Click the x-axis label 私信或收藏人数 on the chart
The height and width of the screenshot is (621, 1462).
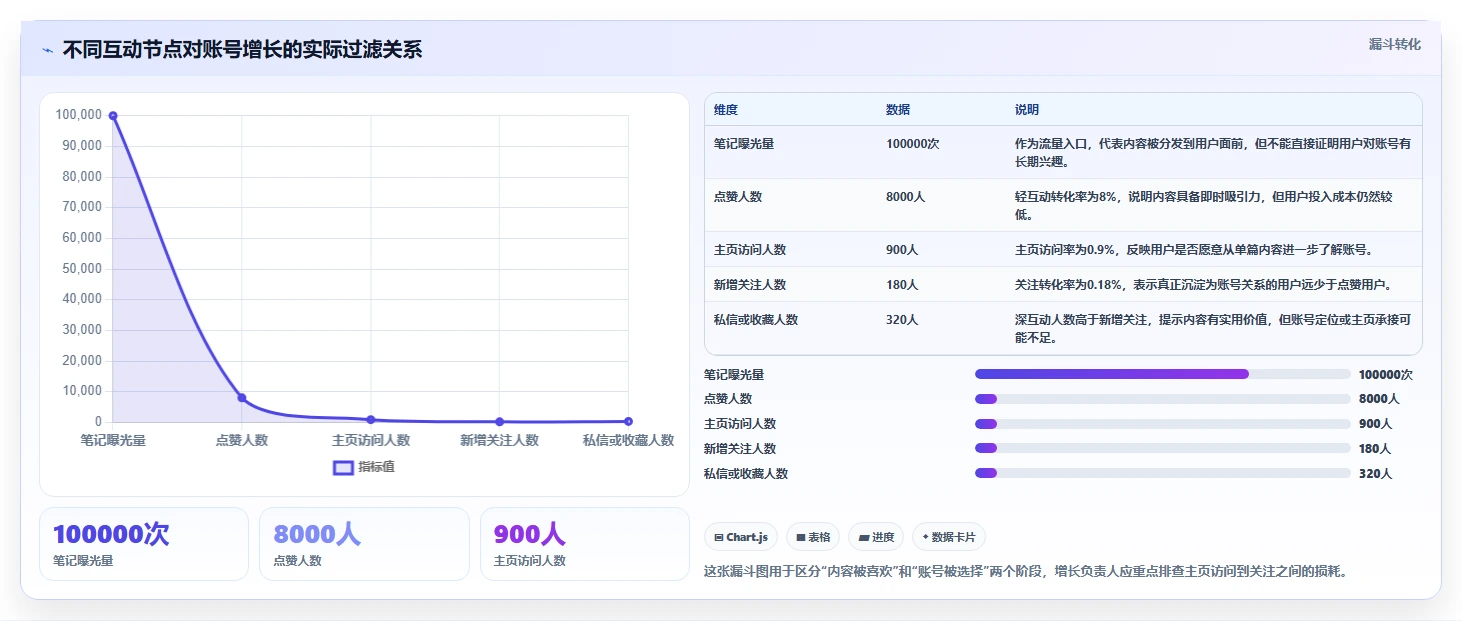(628, 440)
